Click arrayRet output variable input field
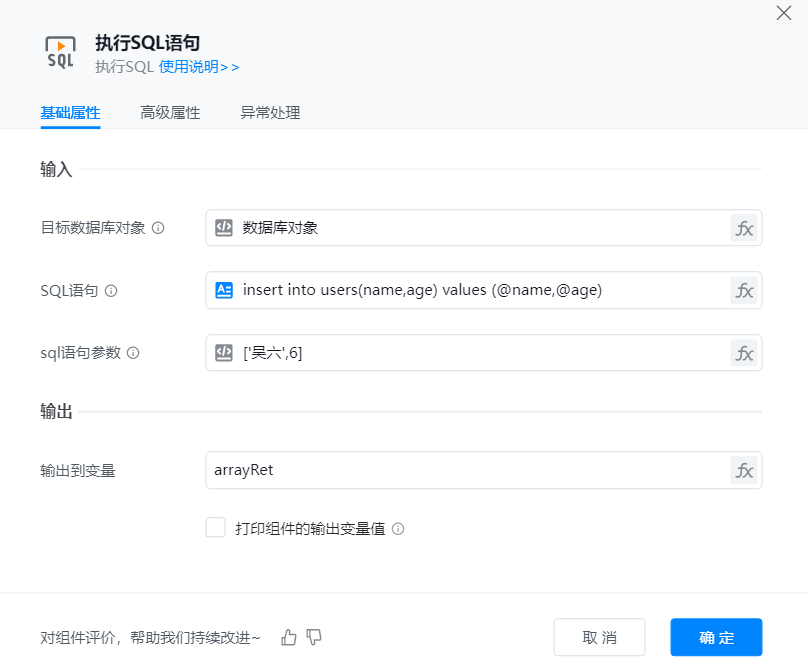808x665 pixels. coord(465,470)
